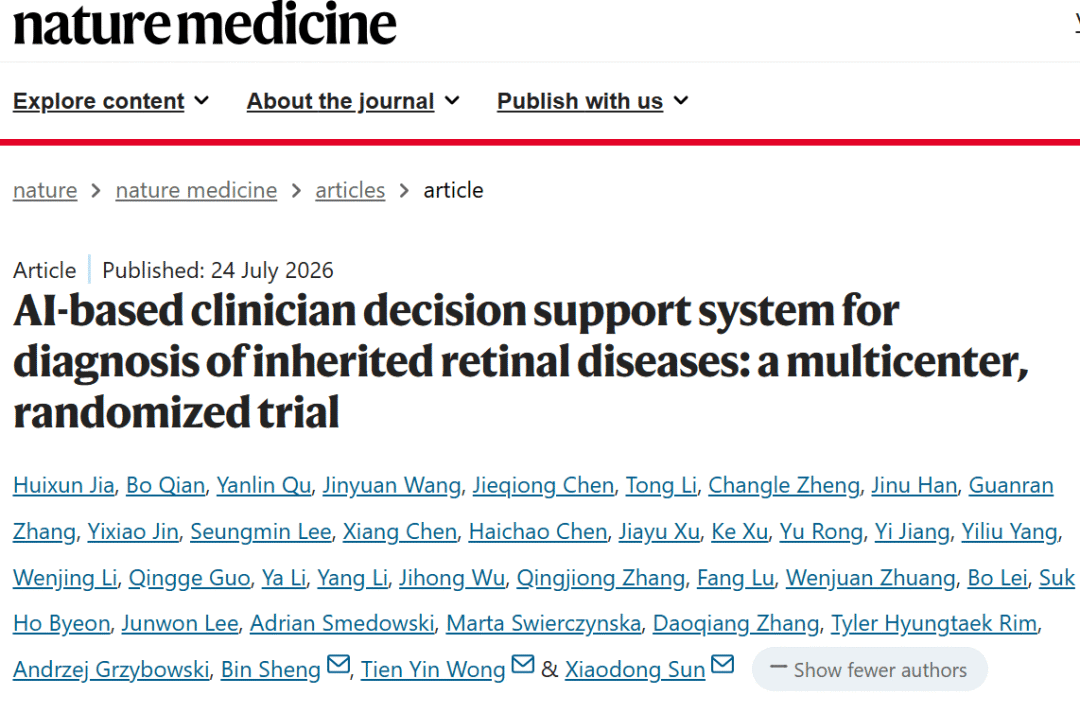Collapse list with Show fewer authors button
This screenshot has height=713, width=1080.
click(870, 669)
